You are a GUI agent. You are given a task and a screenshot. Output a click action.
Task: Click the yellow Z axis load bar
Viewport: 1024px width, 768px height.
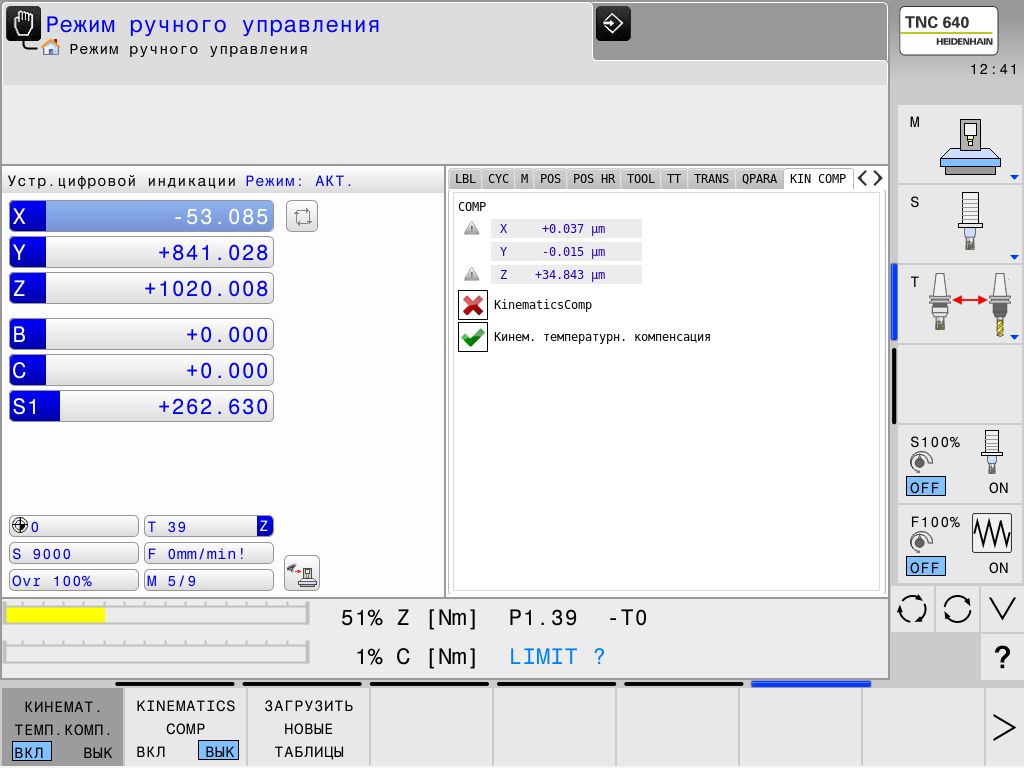coord(56,616)
